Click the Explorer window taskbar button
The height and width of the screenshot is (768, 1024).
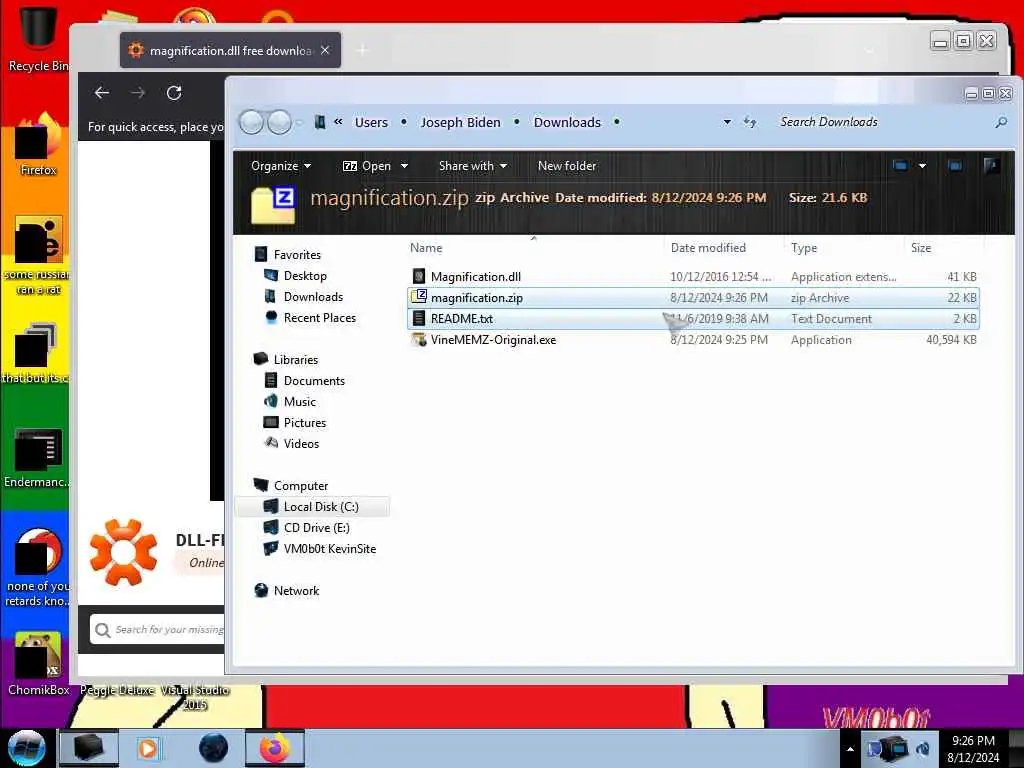(89, 748)
